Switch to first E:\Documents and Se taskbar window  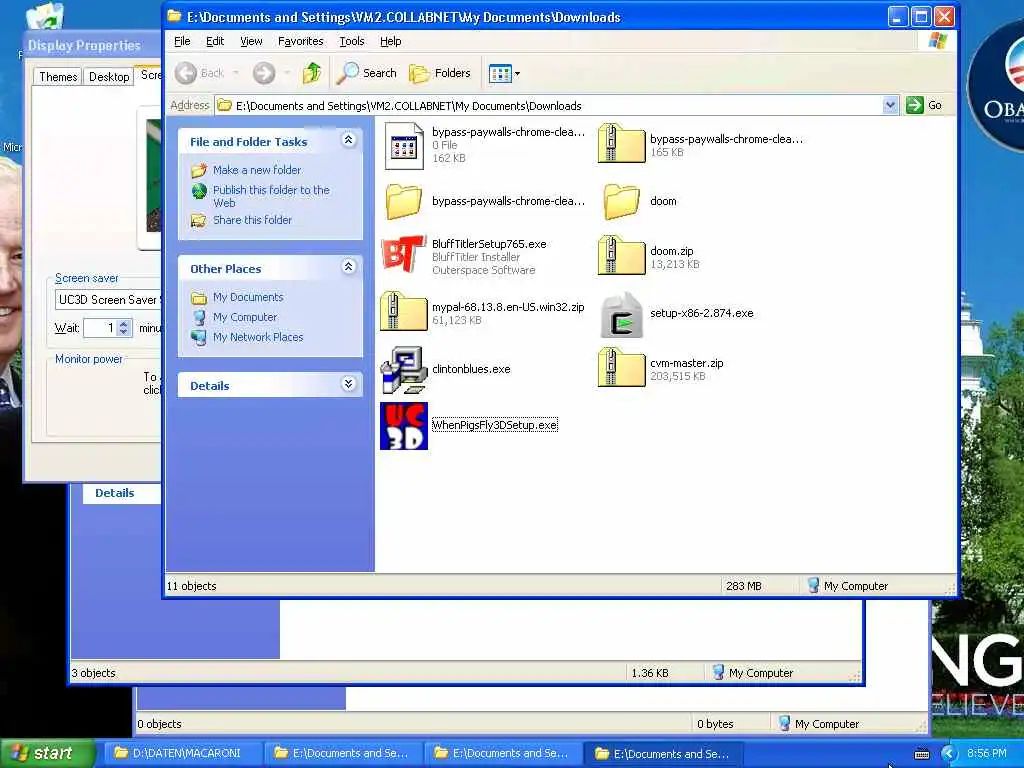tap(344, 753)
